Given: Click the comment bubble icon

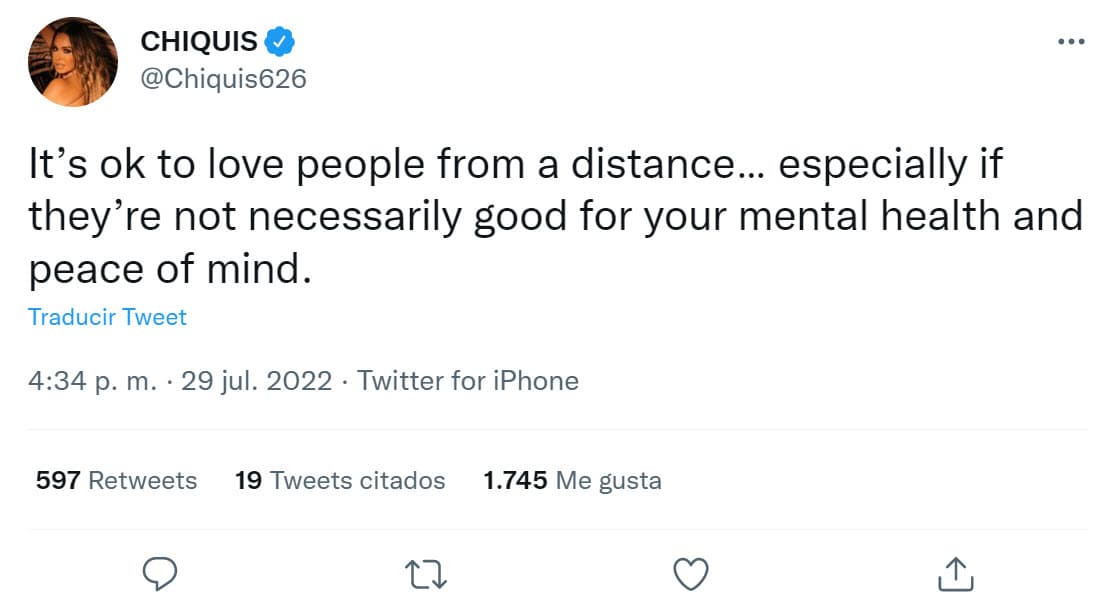Looking at the screenshot, I should click(160, 573).
